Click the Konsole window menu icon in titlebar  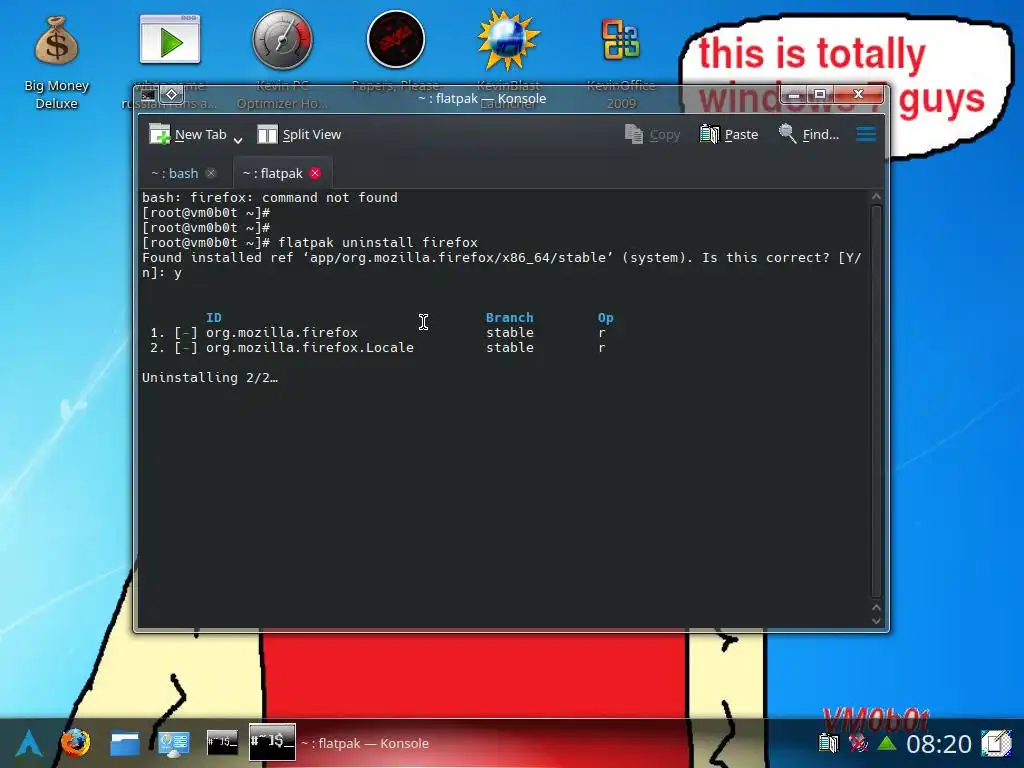(148, 95)
